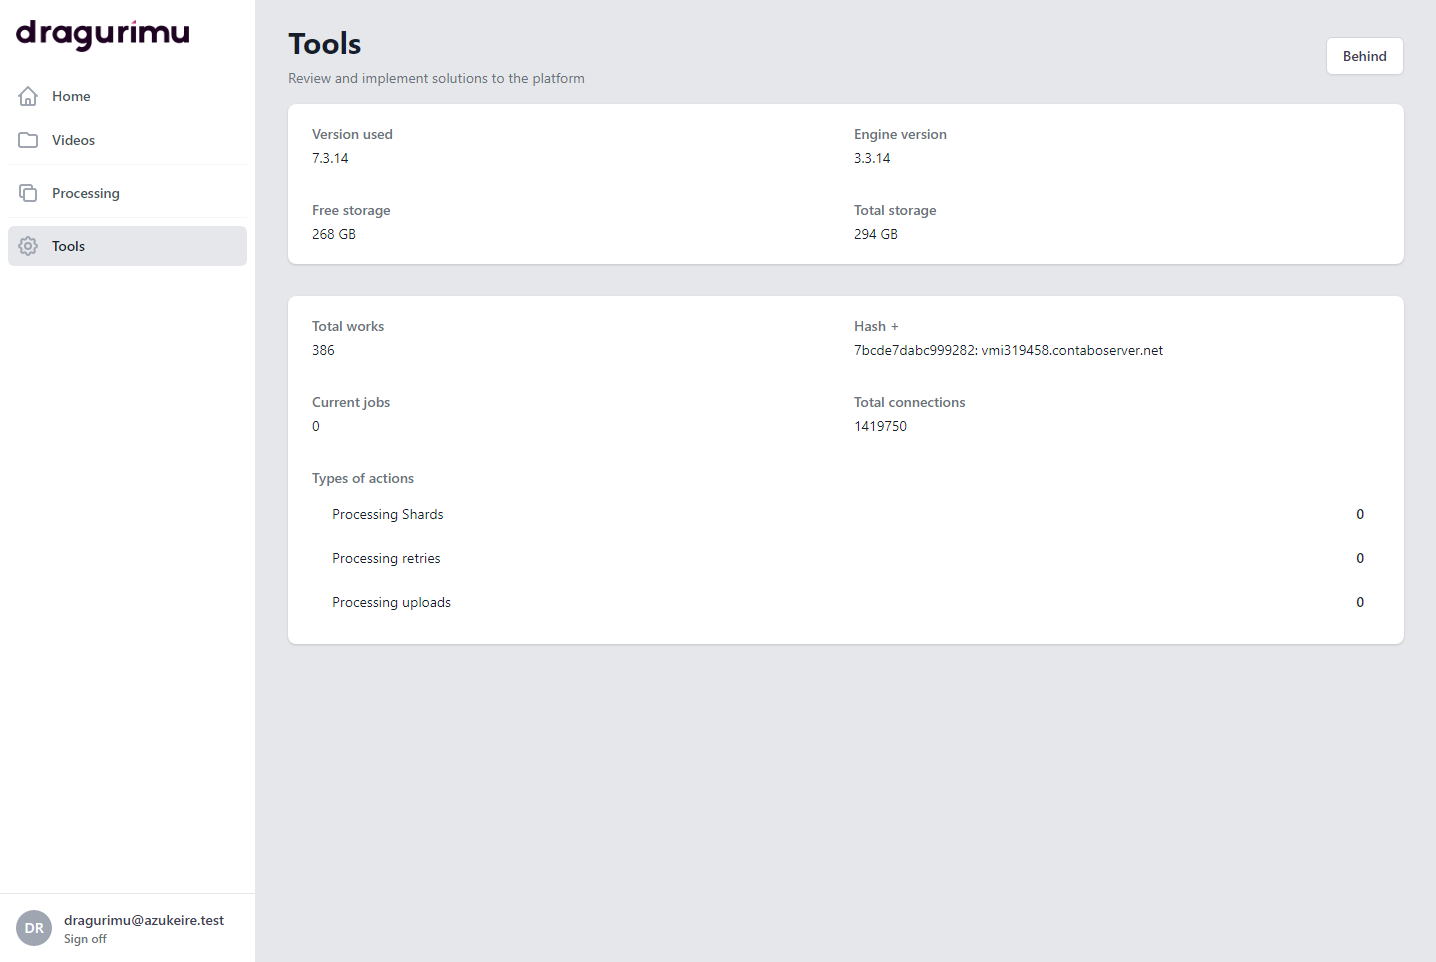
Task: Click the Sign off link
Action: point(85,939)
